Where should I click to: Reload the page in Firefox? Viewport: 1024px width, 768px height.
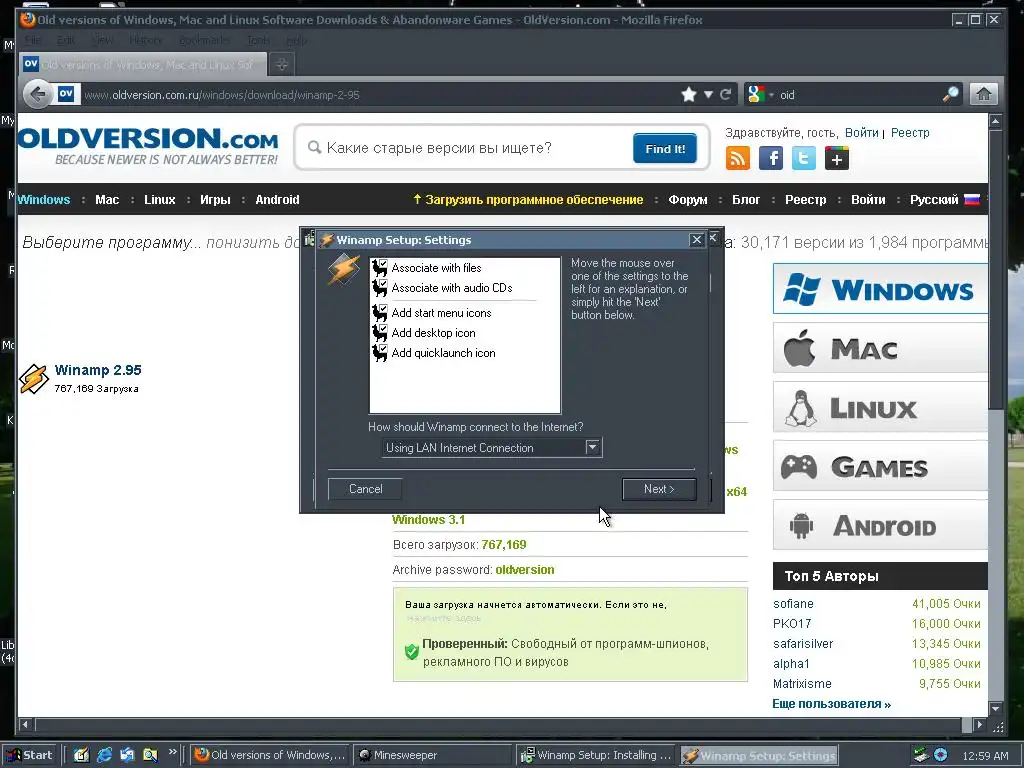726,95
